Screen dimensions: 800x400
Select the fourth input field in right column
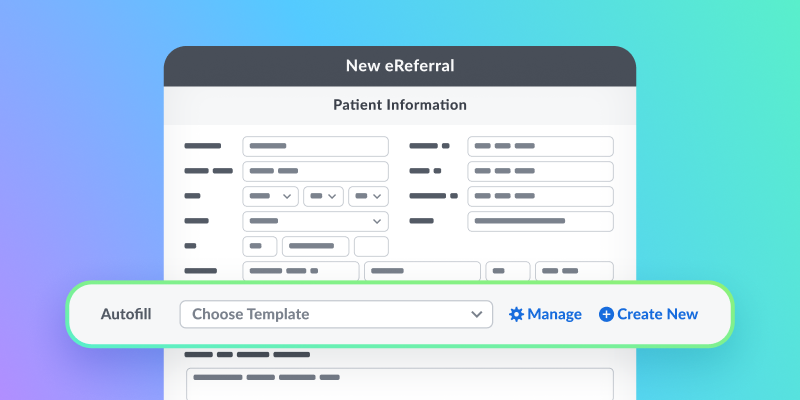(x=540, y=221)
